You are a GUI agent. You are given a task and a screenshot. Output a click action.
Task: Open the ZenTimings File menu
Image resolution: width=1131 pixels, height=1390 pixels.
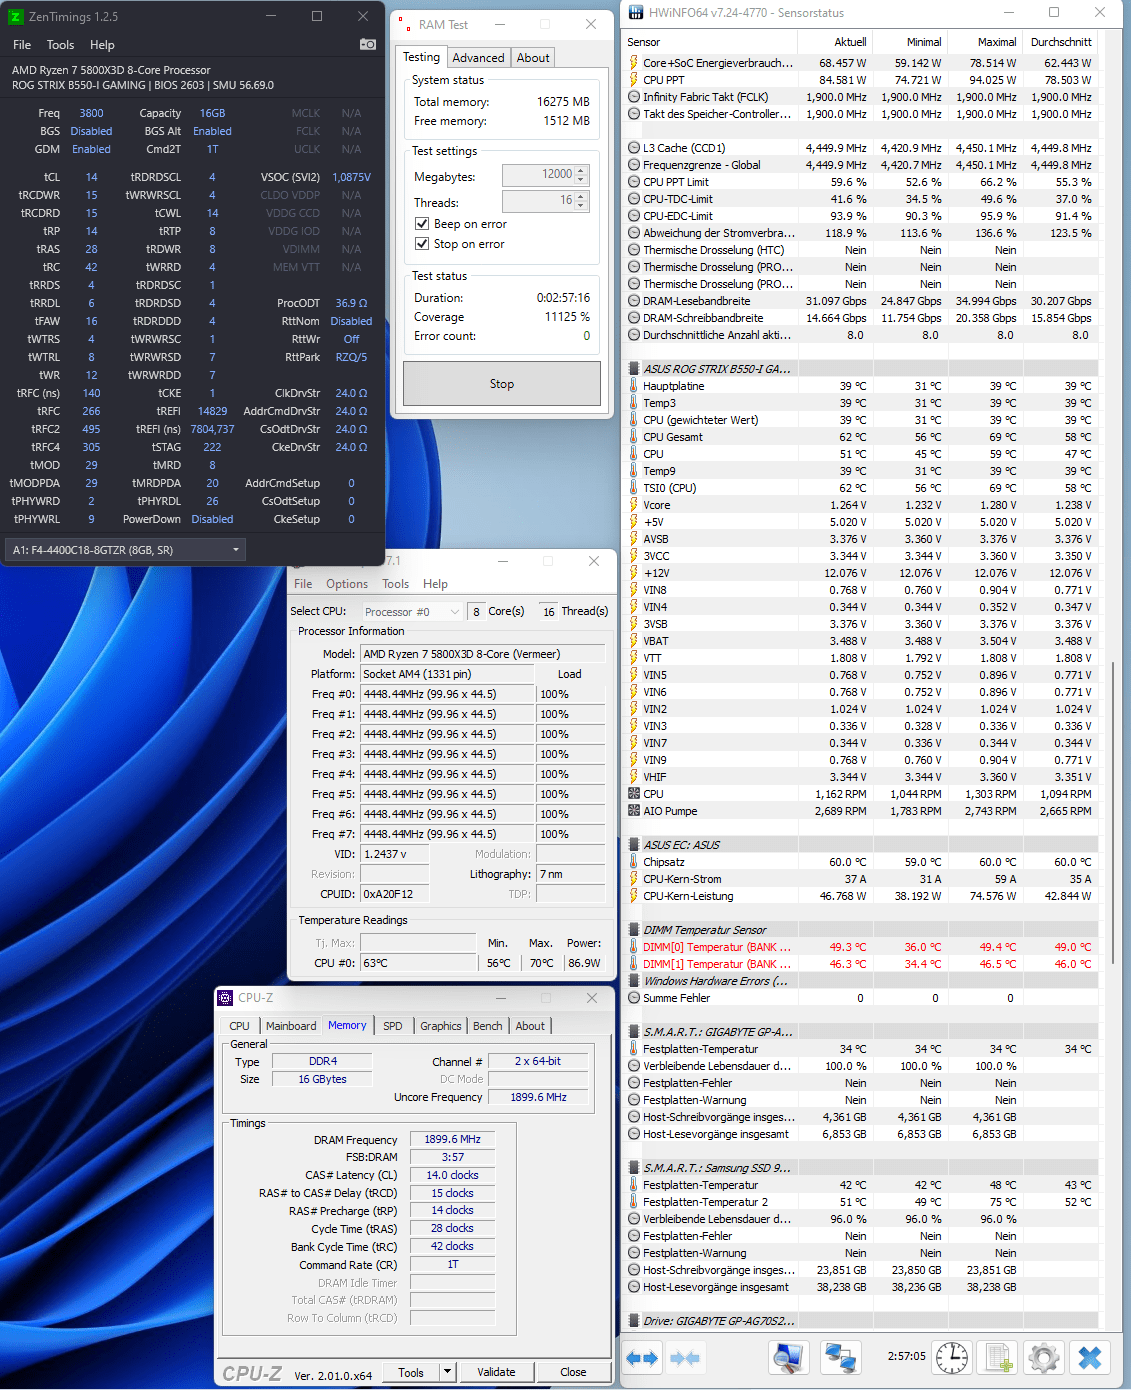pyautogui.click(x=22, y=45)
